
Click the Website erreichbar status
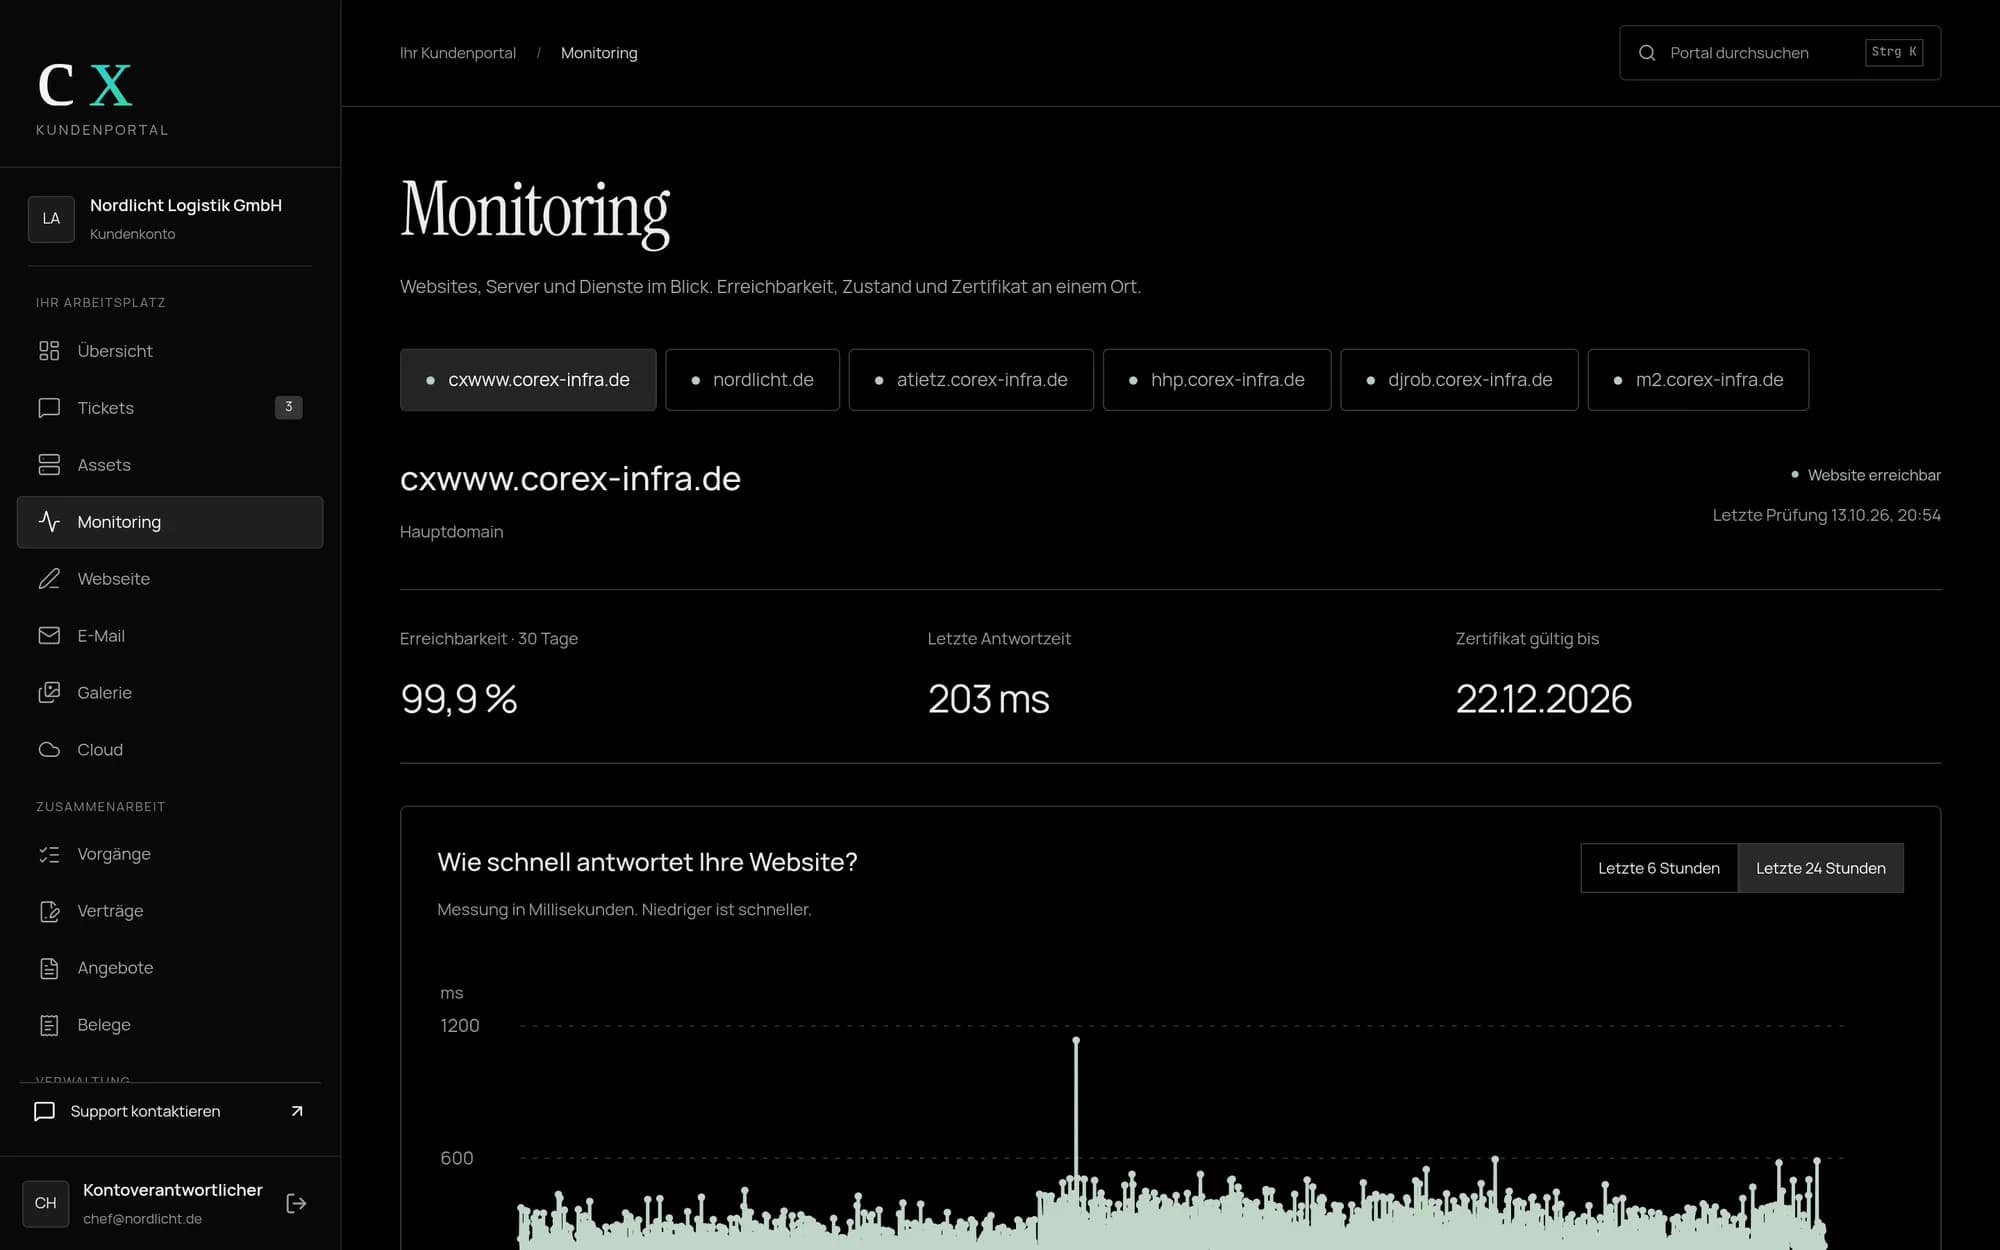point(1866,475)
